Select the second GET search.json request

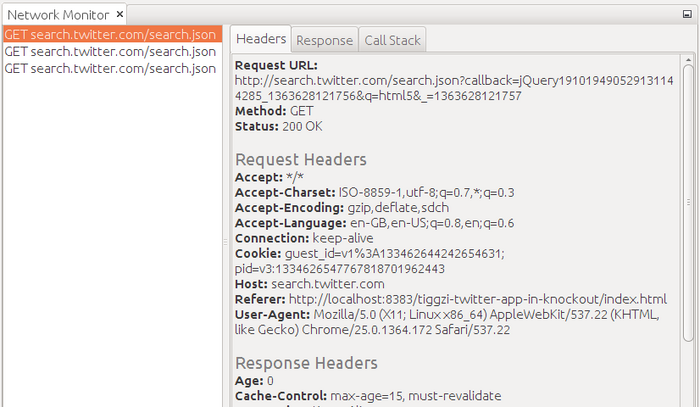coord(112,51)
